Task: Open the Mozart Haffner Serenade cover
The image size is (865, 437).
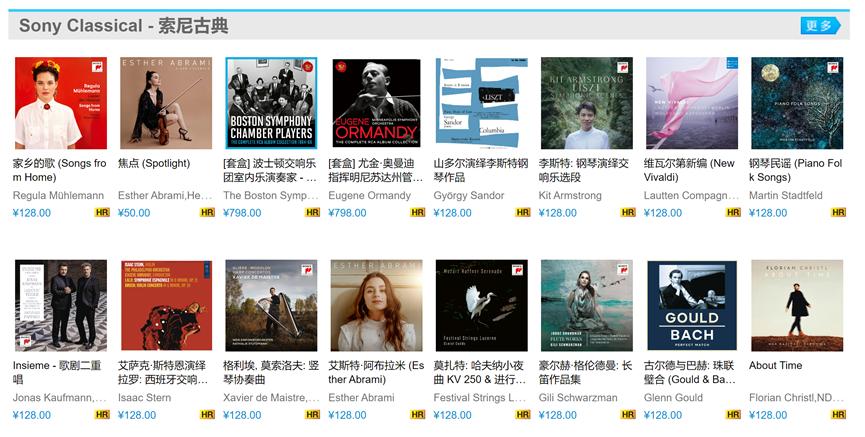Action: 482,306
